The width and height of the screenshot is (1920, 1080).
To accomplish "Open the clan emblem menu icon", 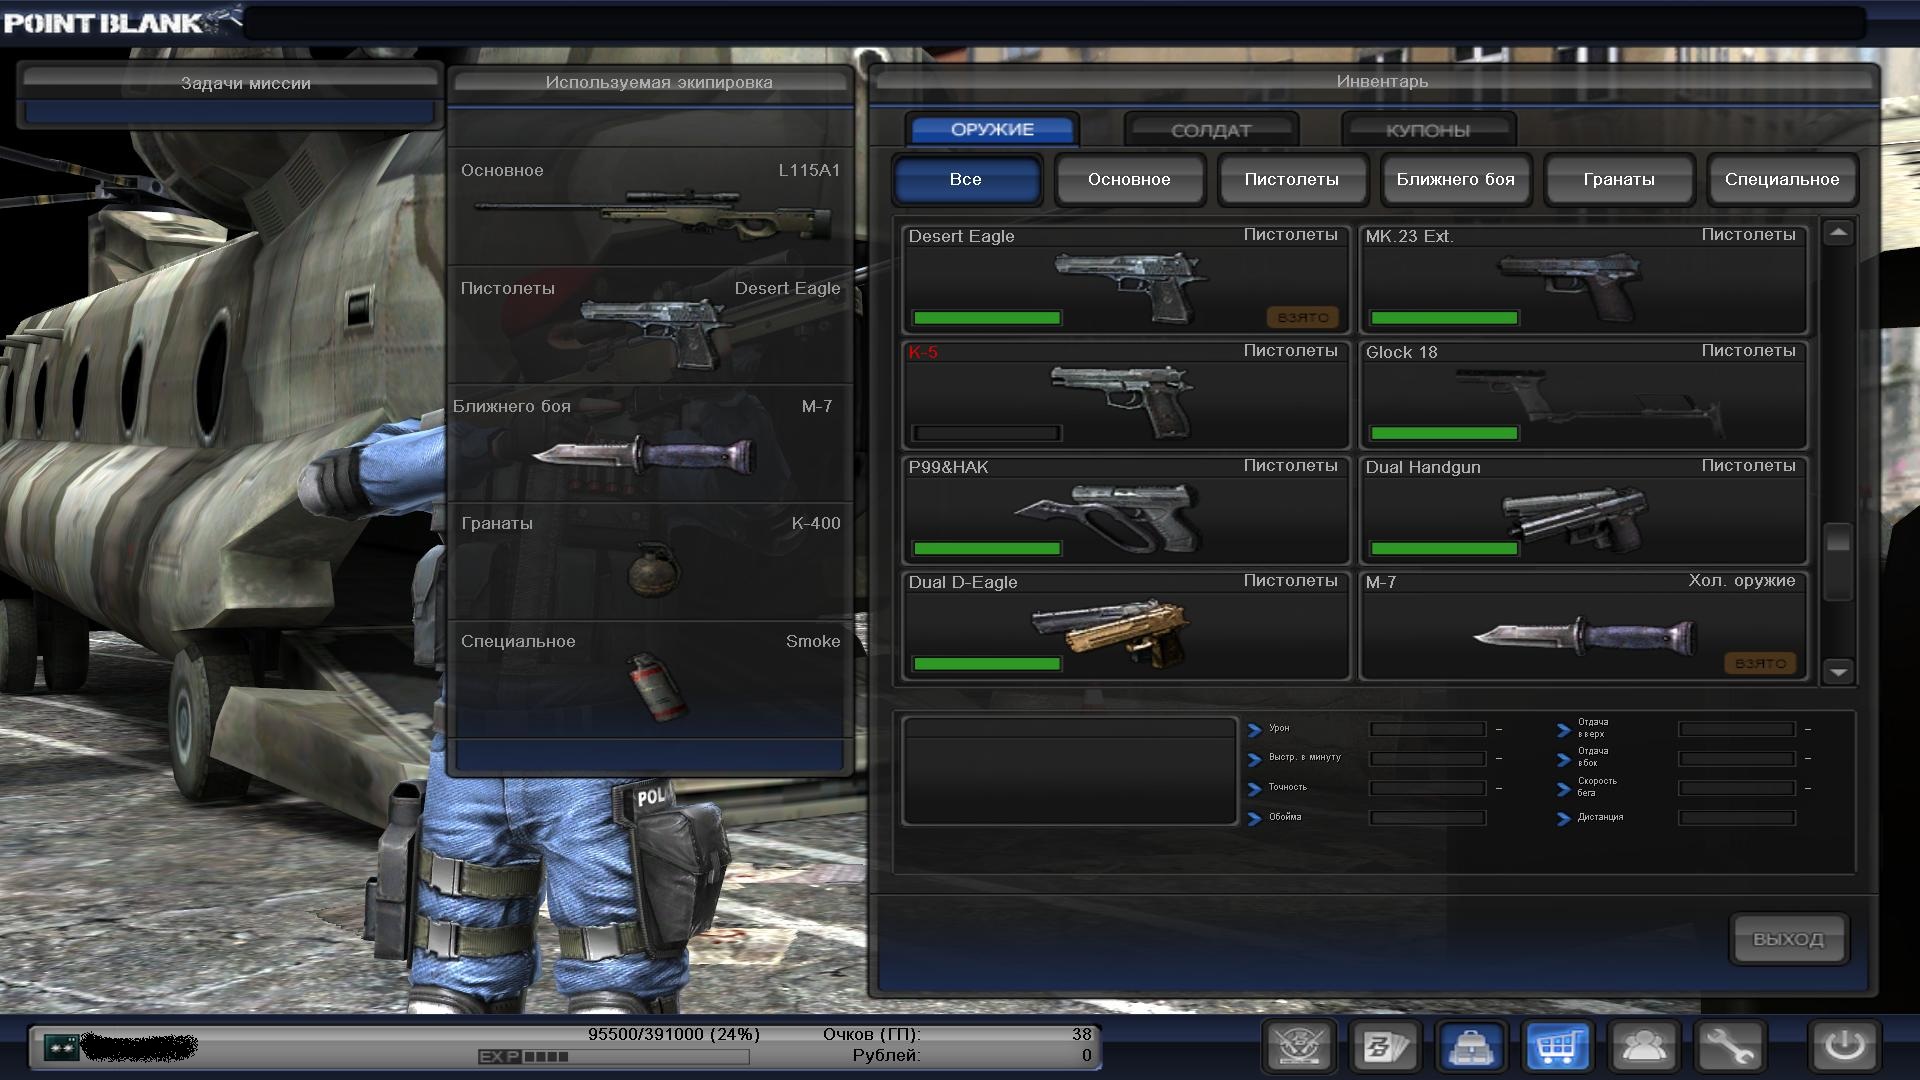I will point(1299,1047).
